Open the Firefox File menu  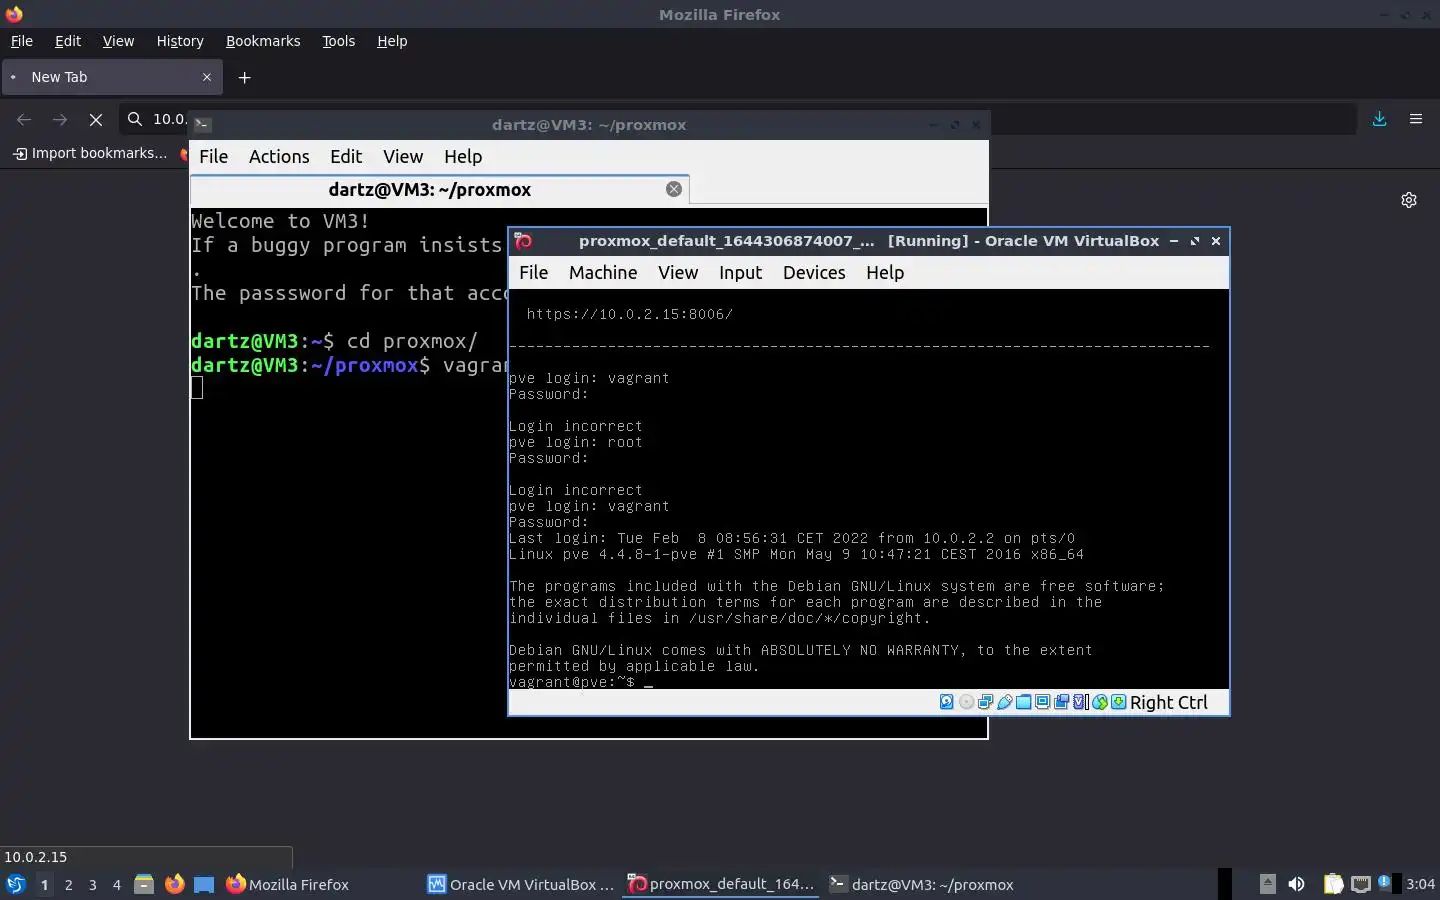pyautogui.click(x=22, y=41)
